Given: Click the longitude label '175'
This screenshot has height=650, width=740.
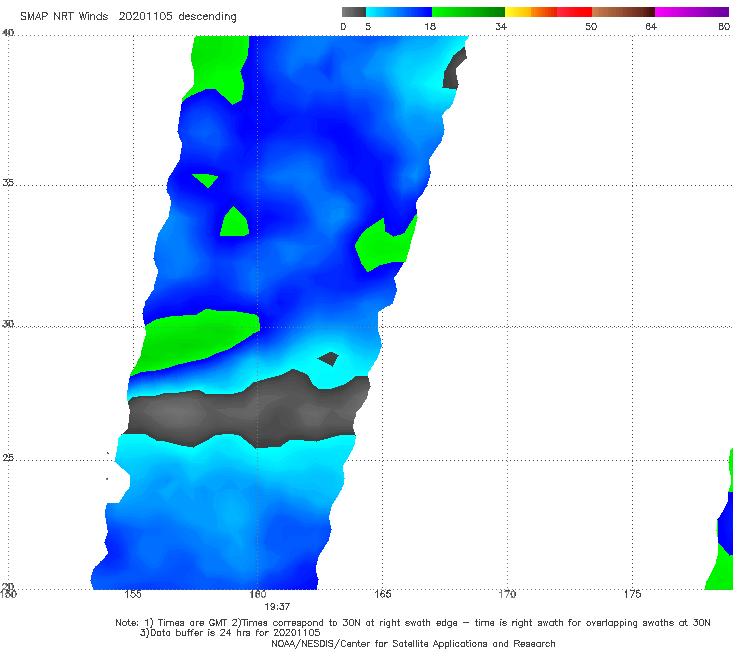Looking at the screenshot, I should 632,594.
